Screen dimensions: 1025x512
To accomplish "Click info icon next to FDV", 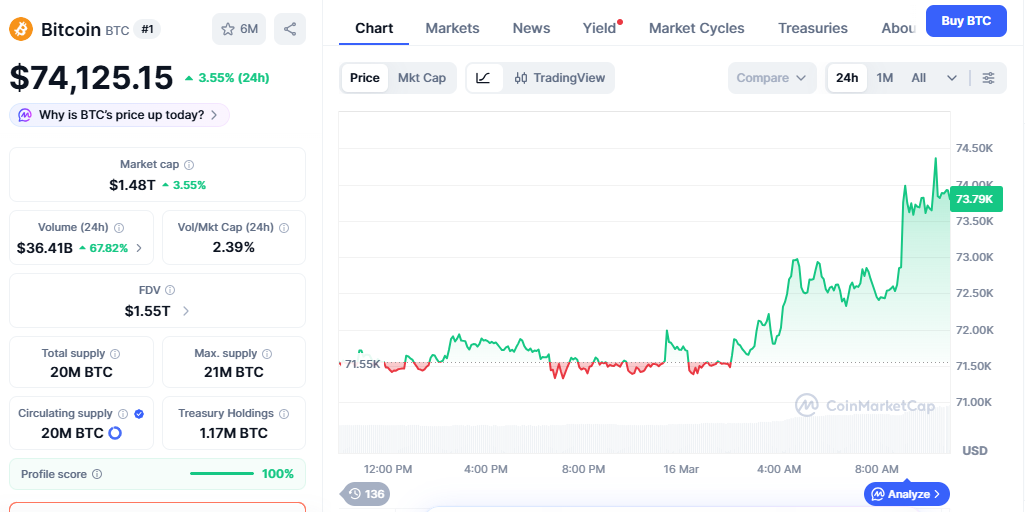I will point(170,290).
